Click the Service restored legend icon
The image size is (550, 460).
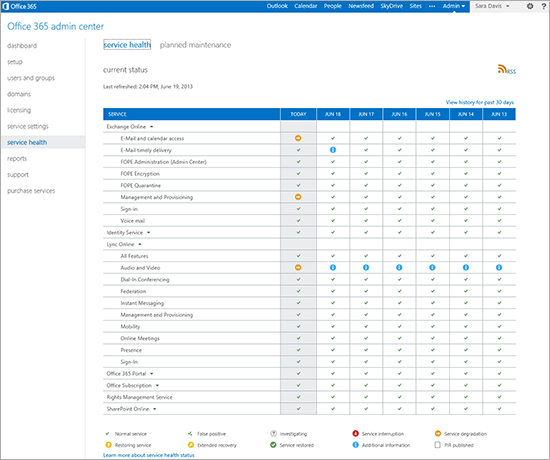click(273, 445)
